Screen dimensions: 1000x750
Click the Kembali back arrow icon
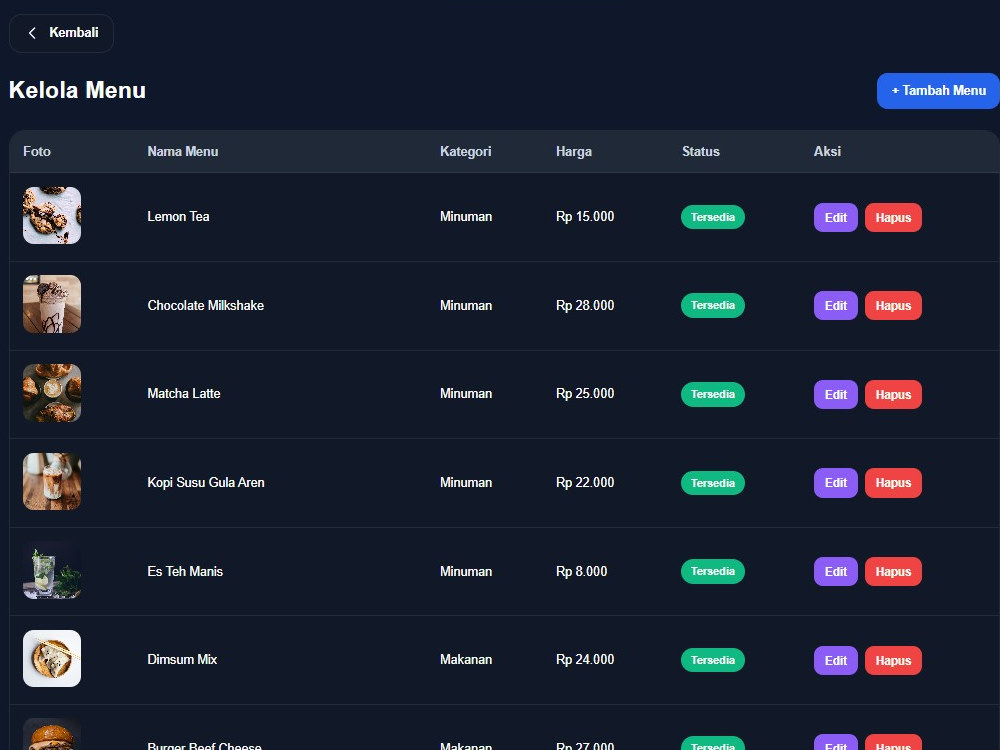click(32, 33)
